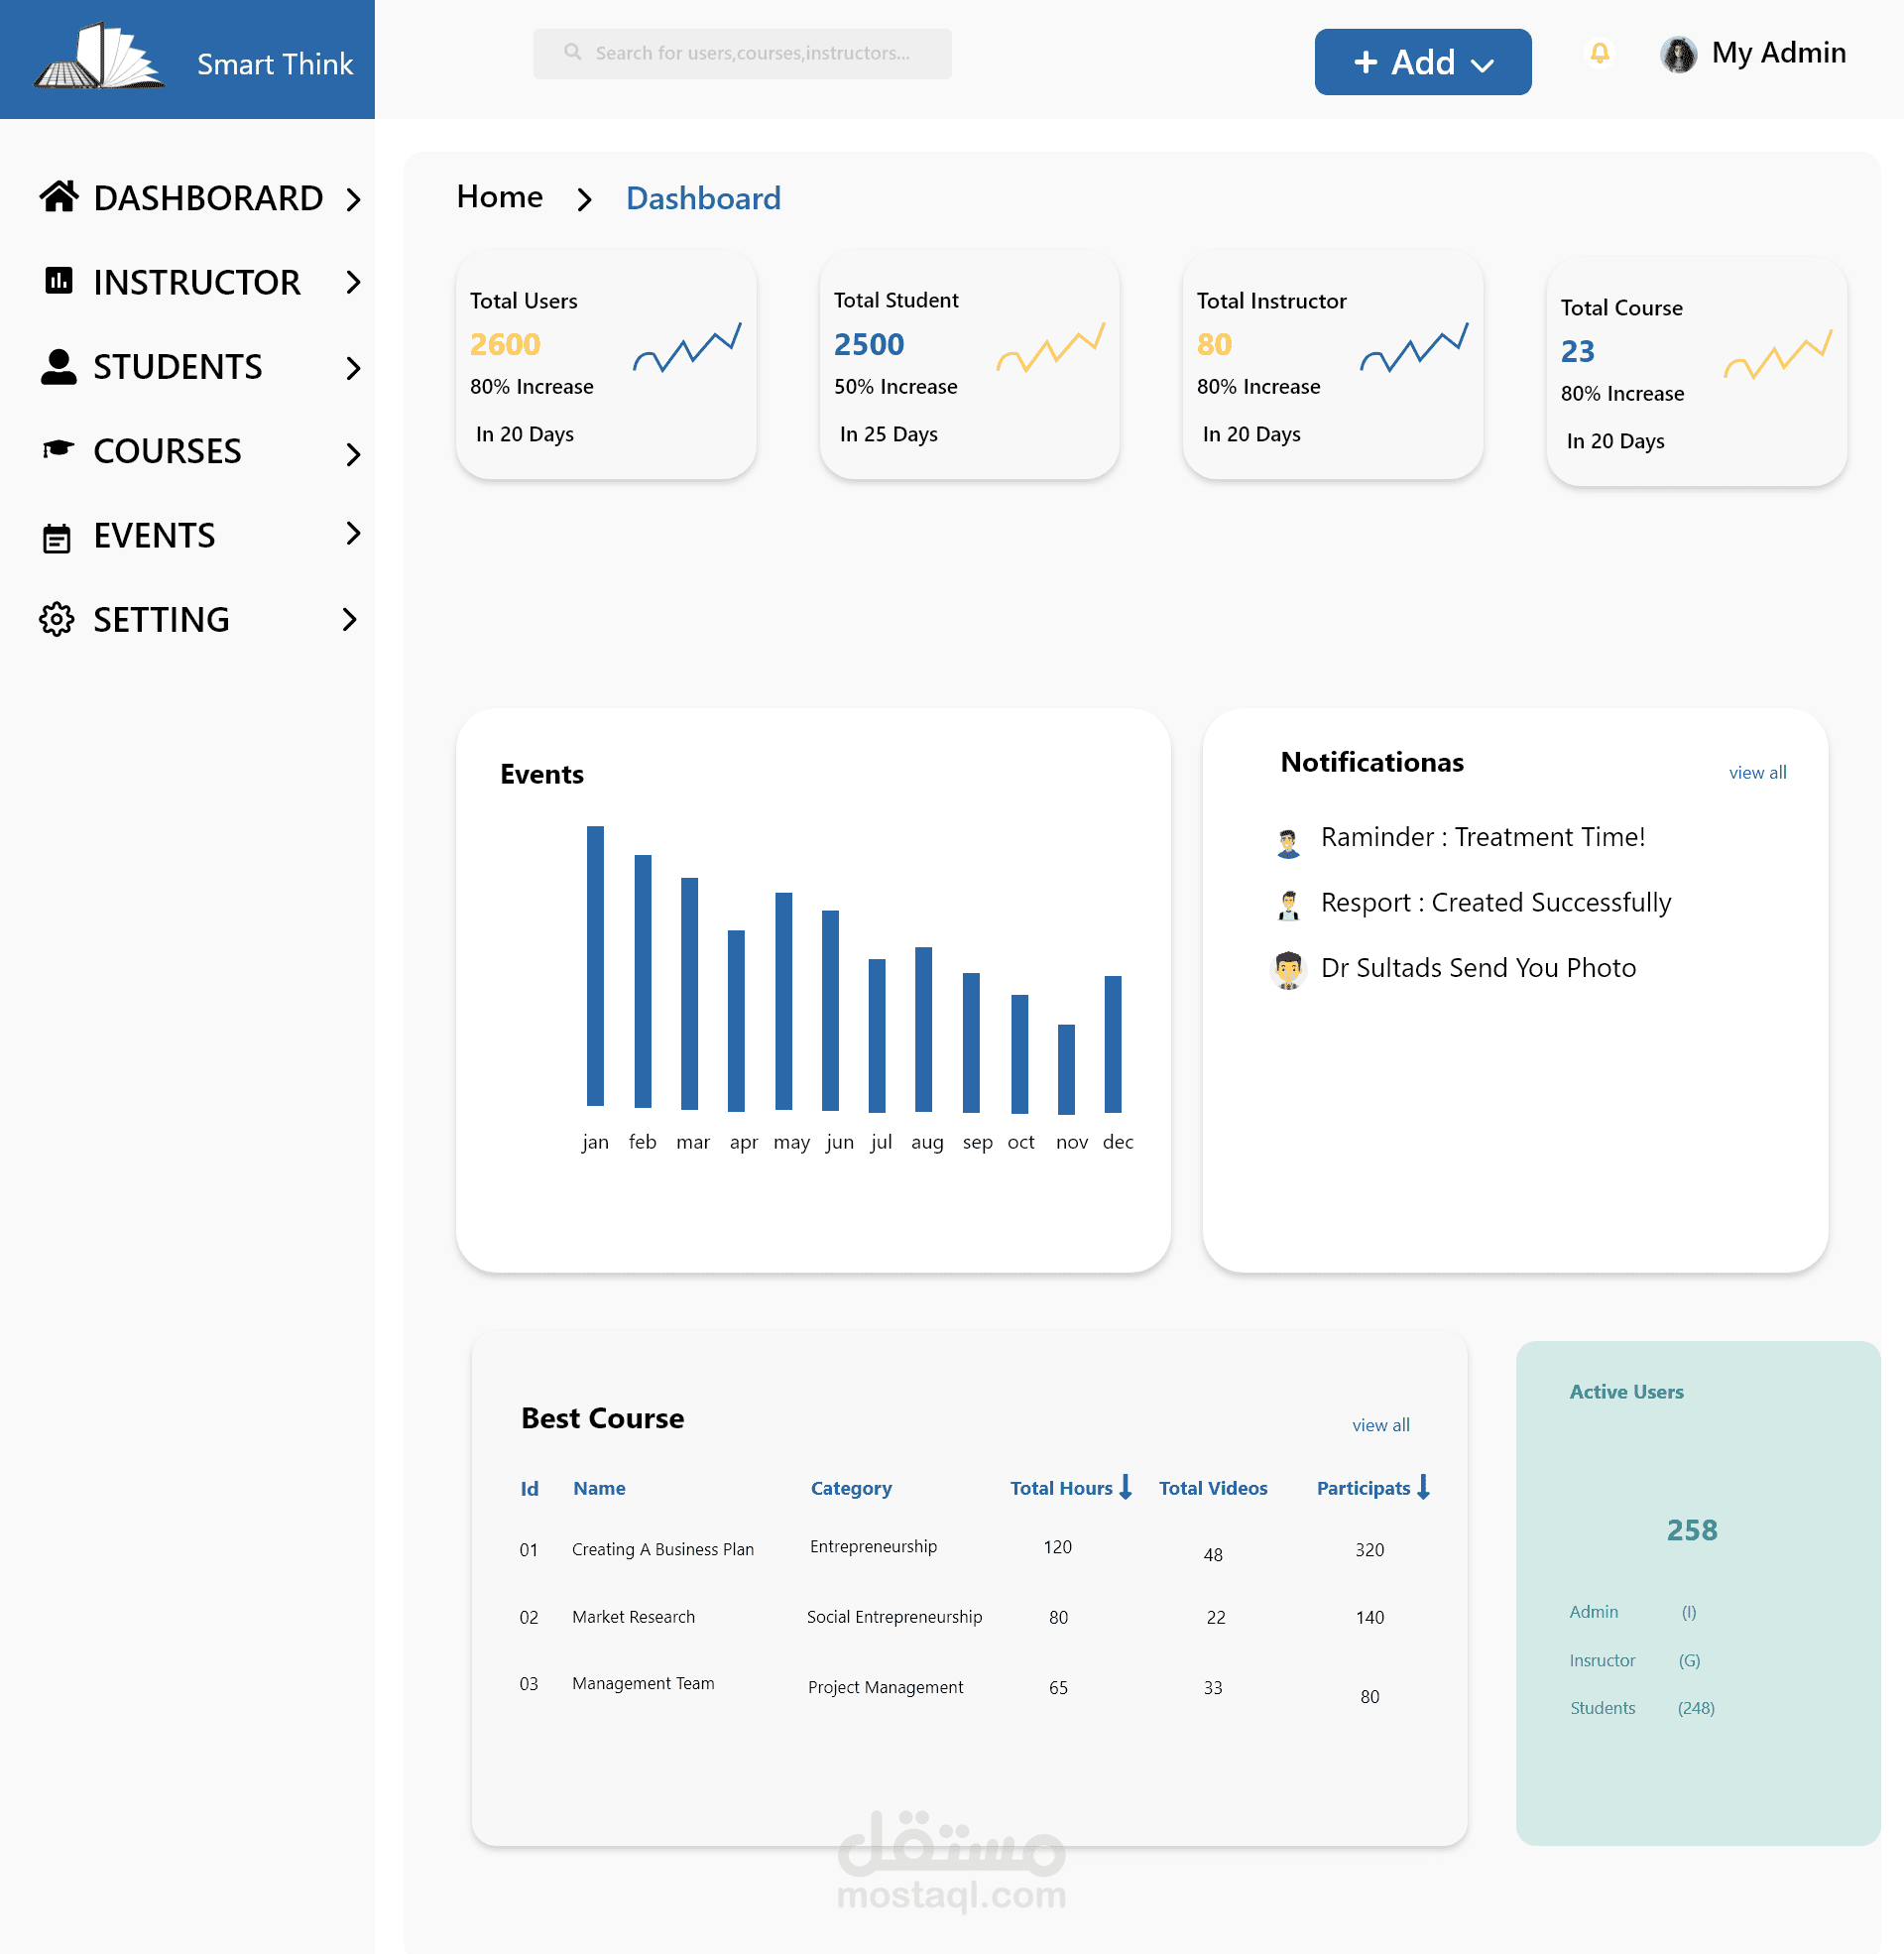This screenshot has height=1954, width=1904.
Task: Switch to Home breadcrumb
Action: pyautogui.click(x=499, y=197)
